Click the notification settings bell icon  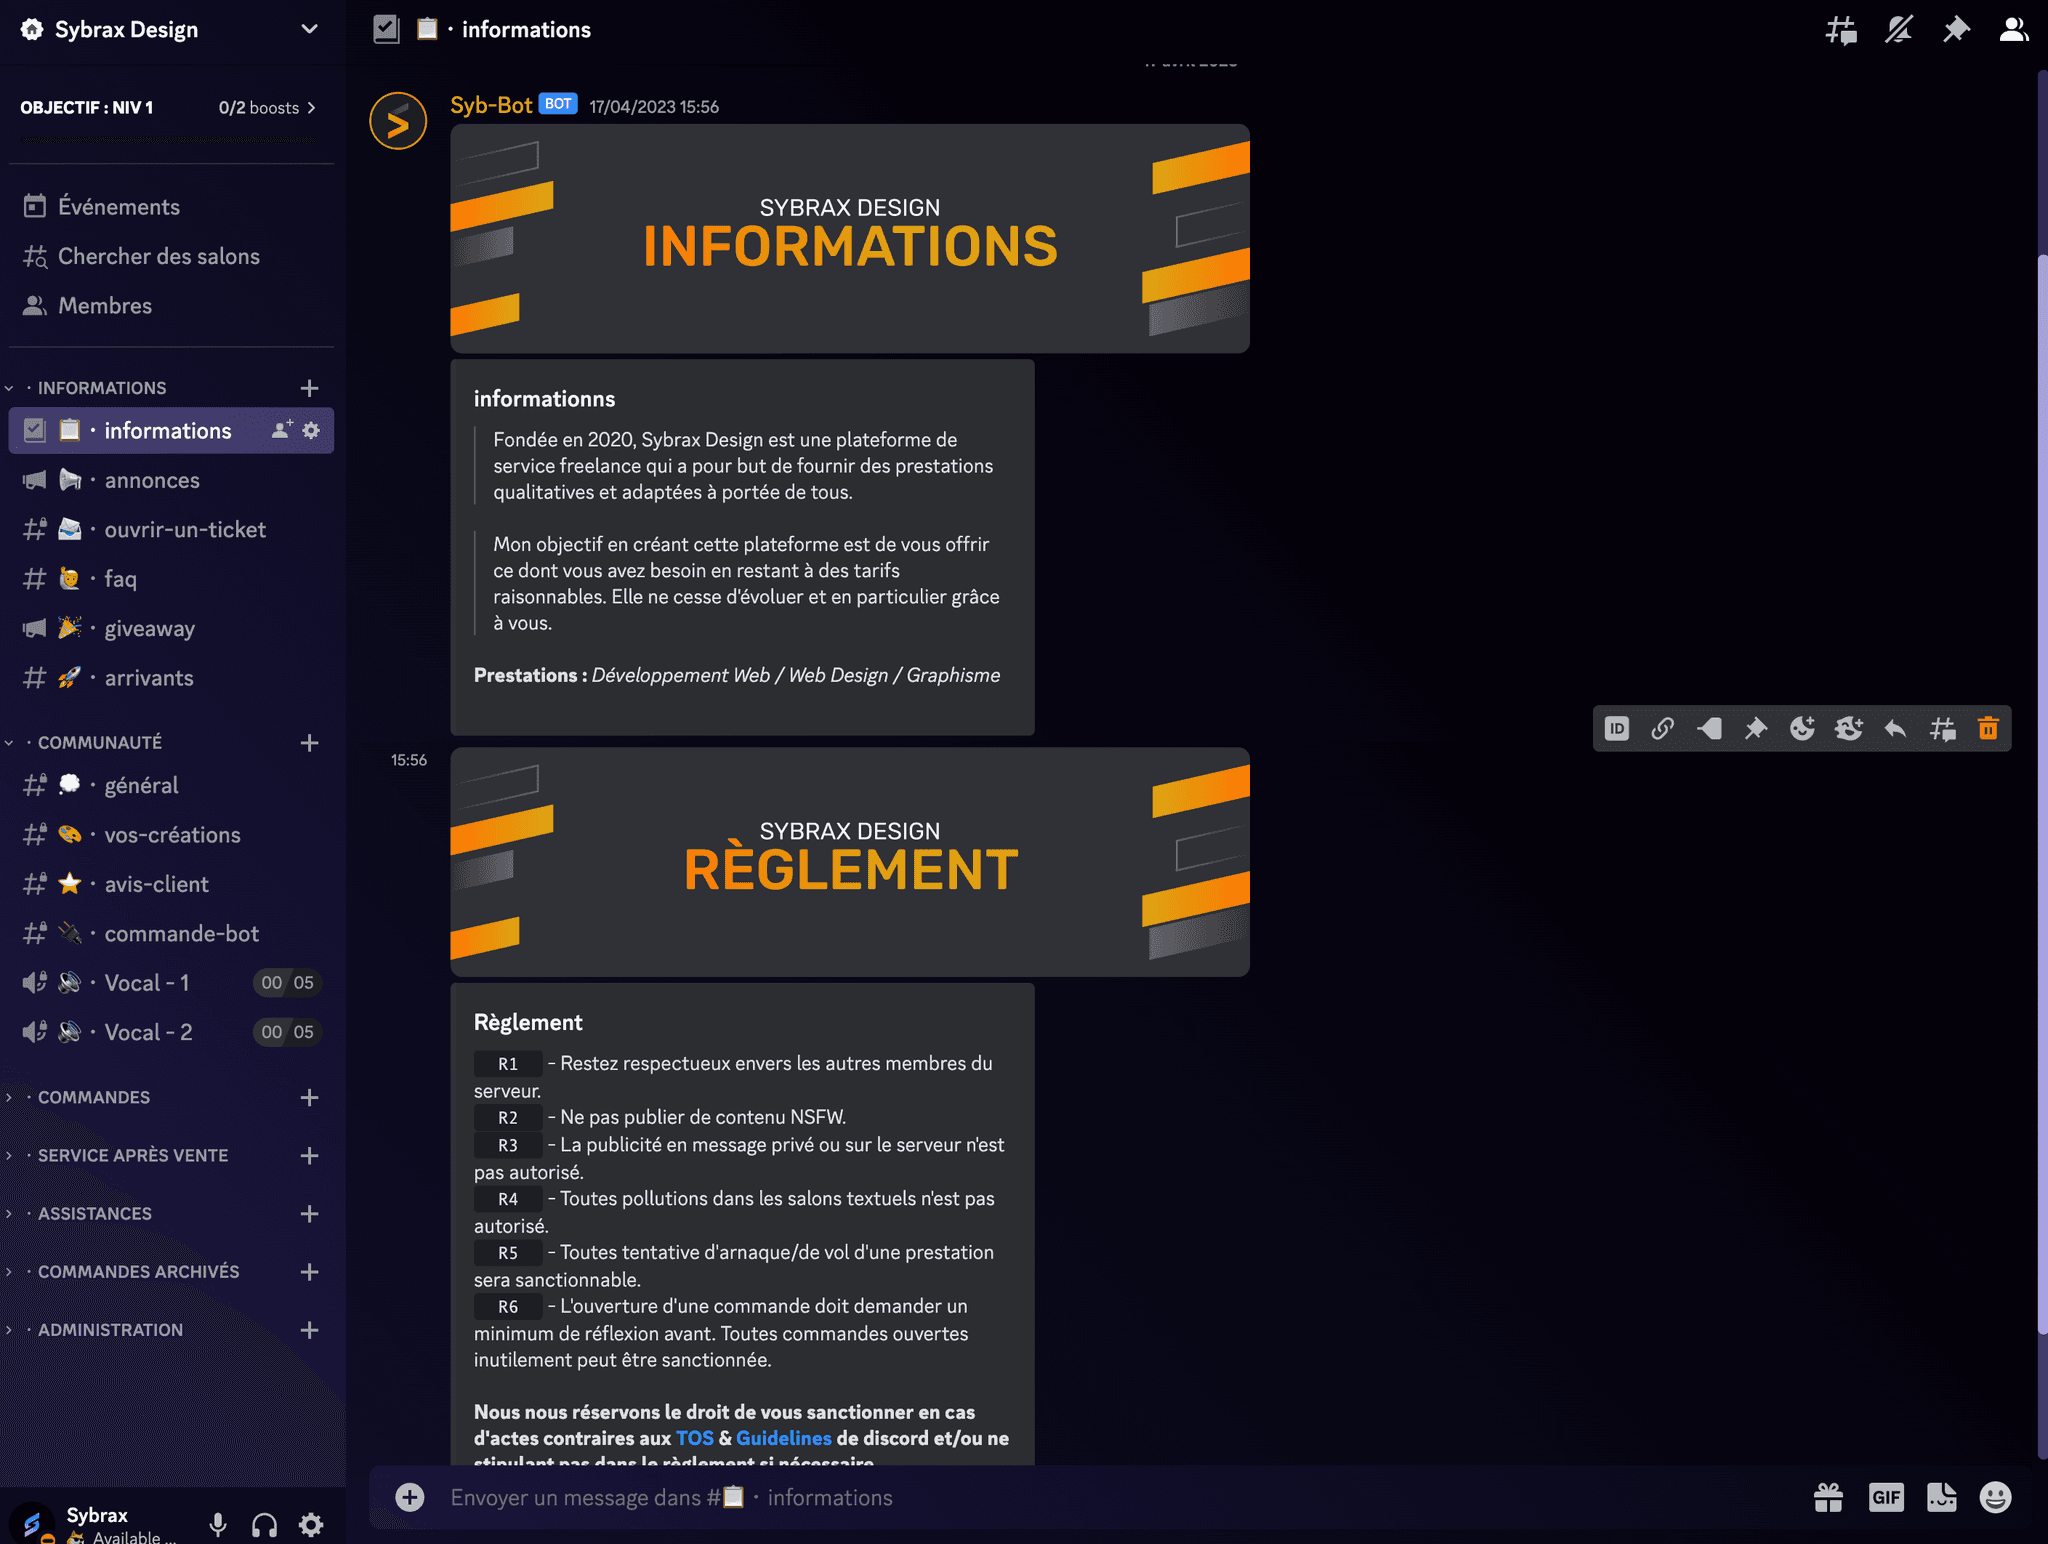(x=1898, y=30)
